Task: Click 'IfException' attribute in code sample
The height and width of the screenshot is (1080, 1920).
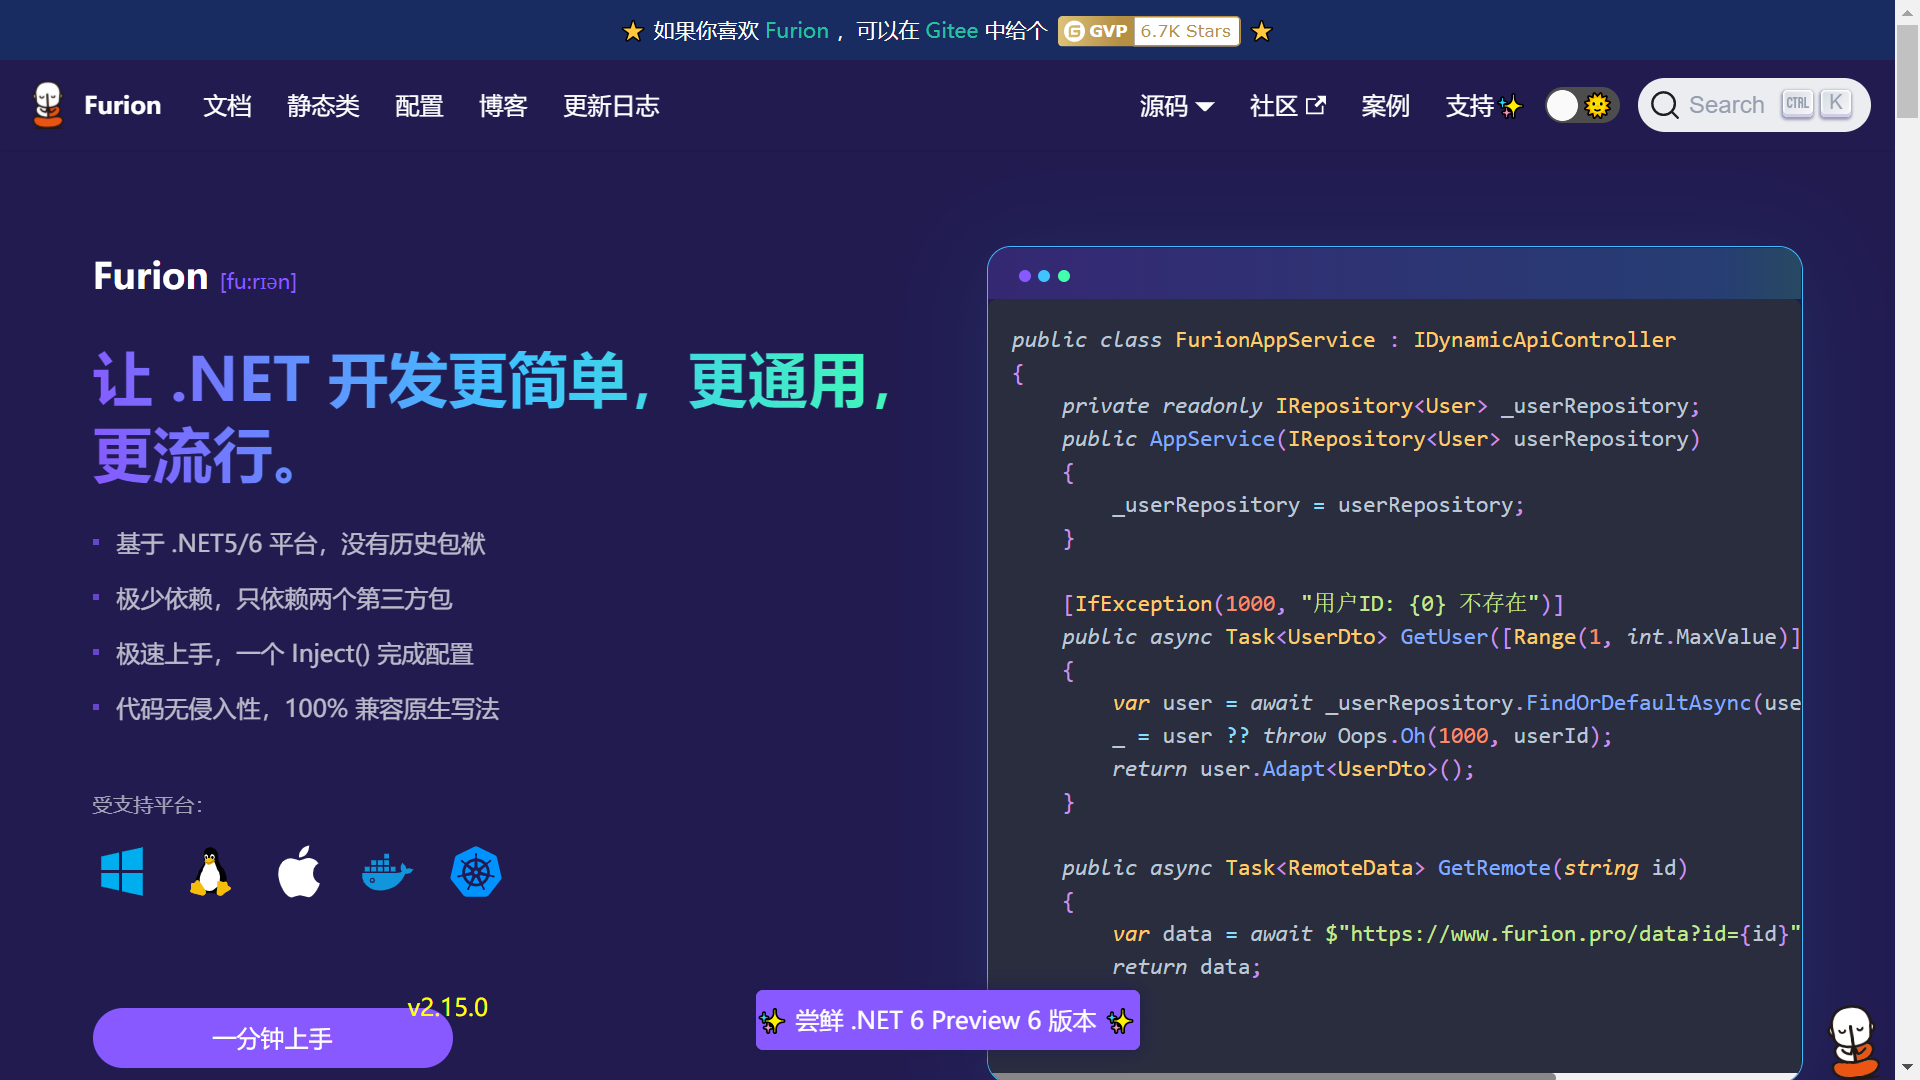Action: coord(1143,604)
